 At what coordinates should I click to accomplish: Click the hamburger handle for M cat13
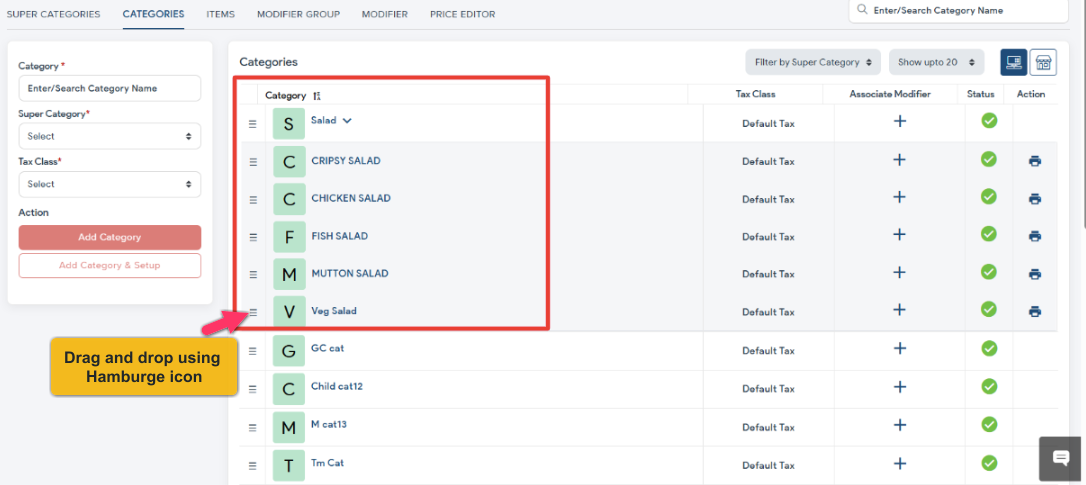[x=253, y=427]
